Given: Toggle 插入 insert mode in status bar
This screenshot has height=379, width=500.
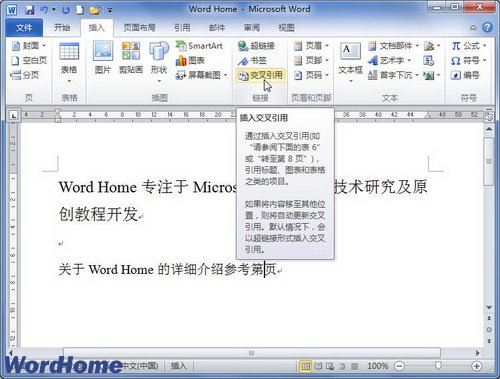Looking at the screenshot, I should tap(179, 366).
